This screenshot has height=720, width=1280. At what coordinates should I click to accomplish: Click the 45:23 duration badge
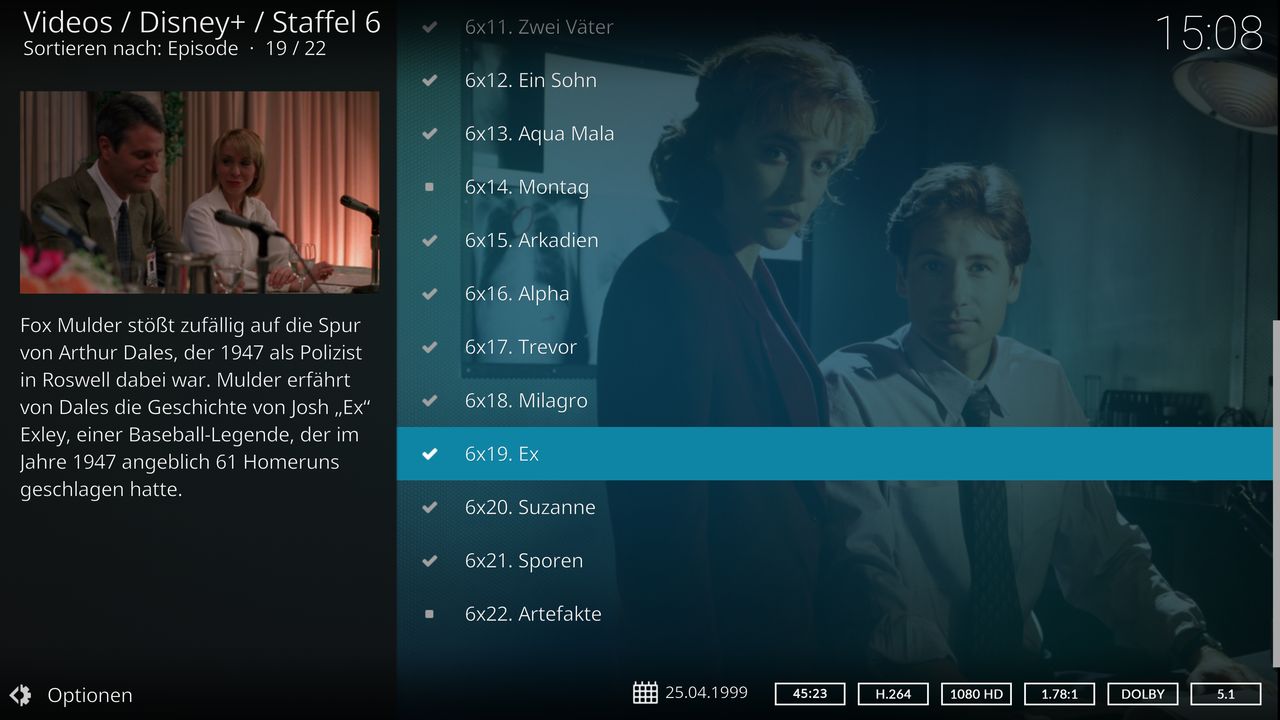click(x=810, y=693)
